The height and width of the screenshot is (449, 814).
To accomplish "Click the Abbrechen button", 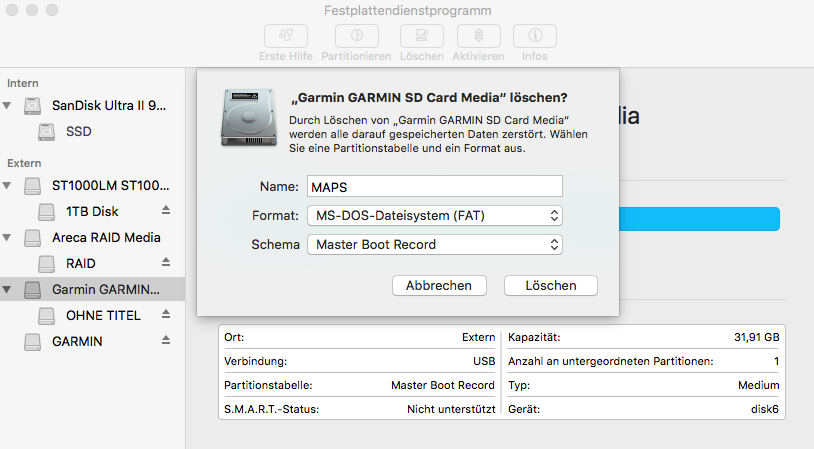I will click(439, 285).
